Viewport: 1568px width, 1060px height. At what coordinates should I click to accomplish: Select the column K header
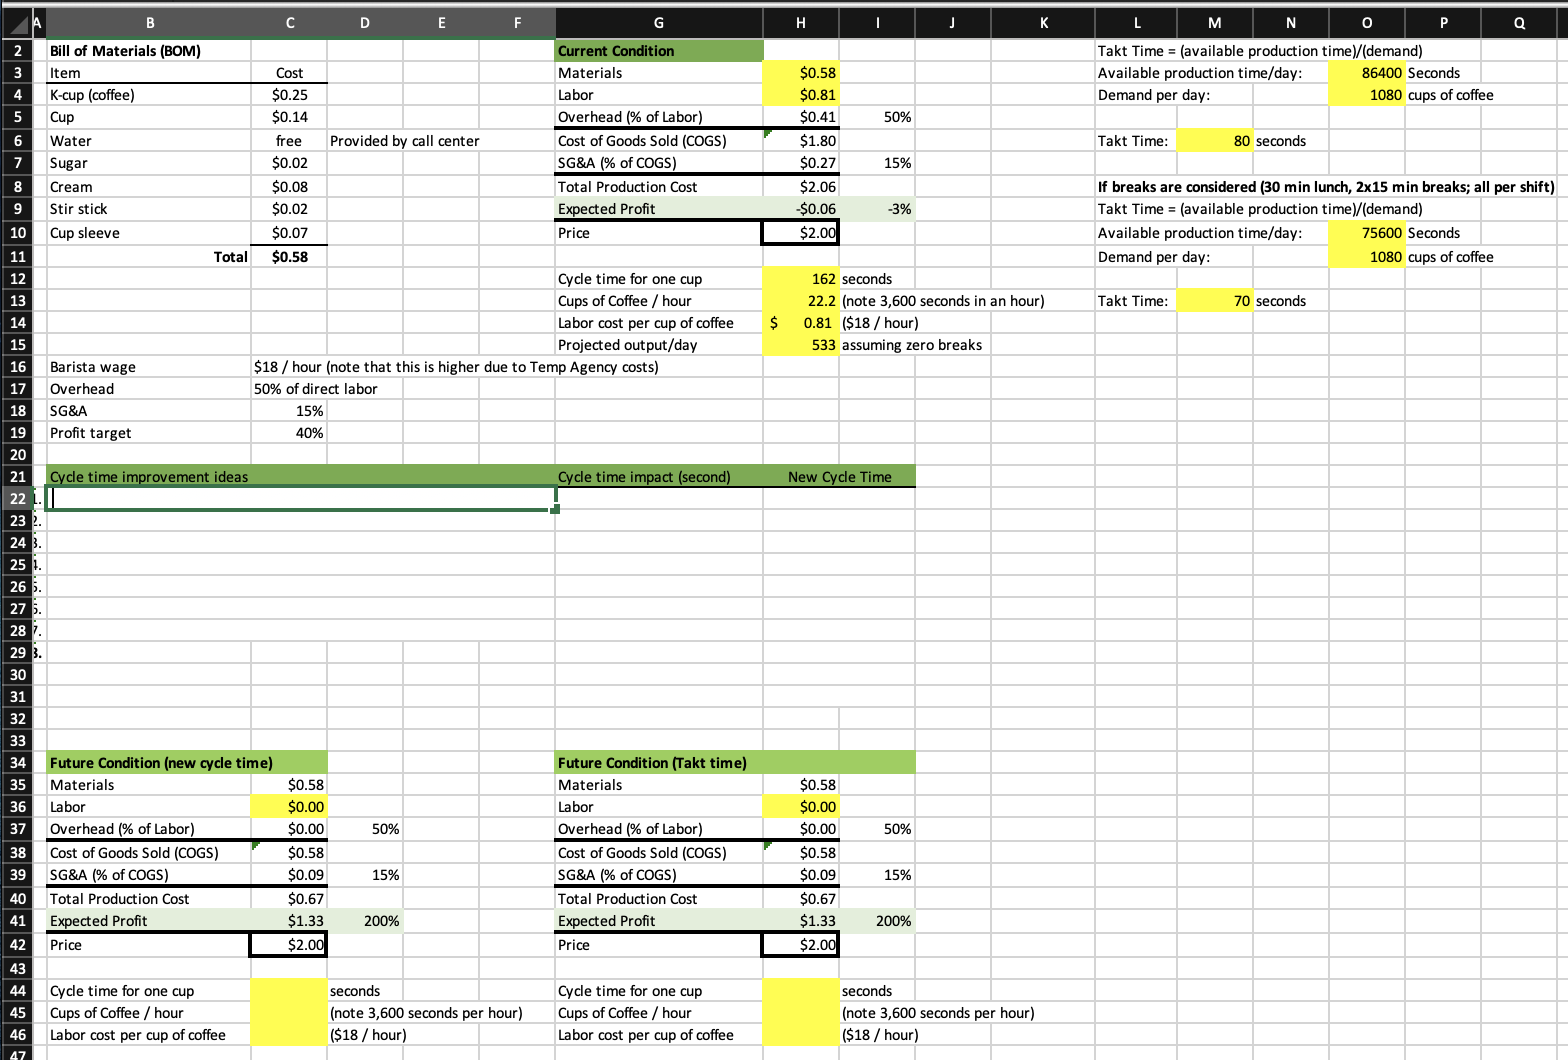[1044, 25]
